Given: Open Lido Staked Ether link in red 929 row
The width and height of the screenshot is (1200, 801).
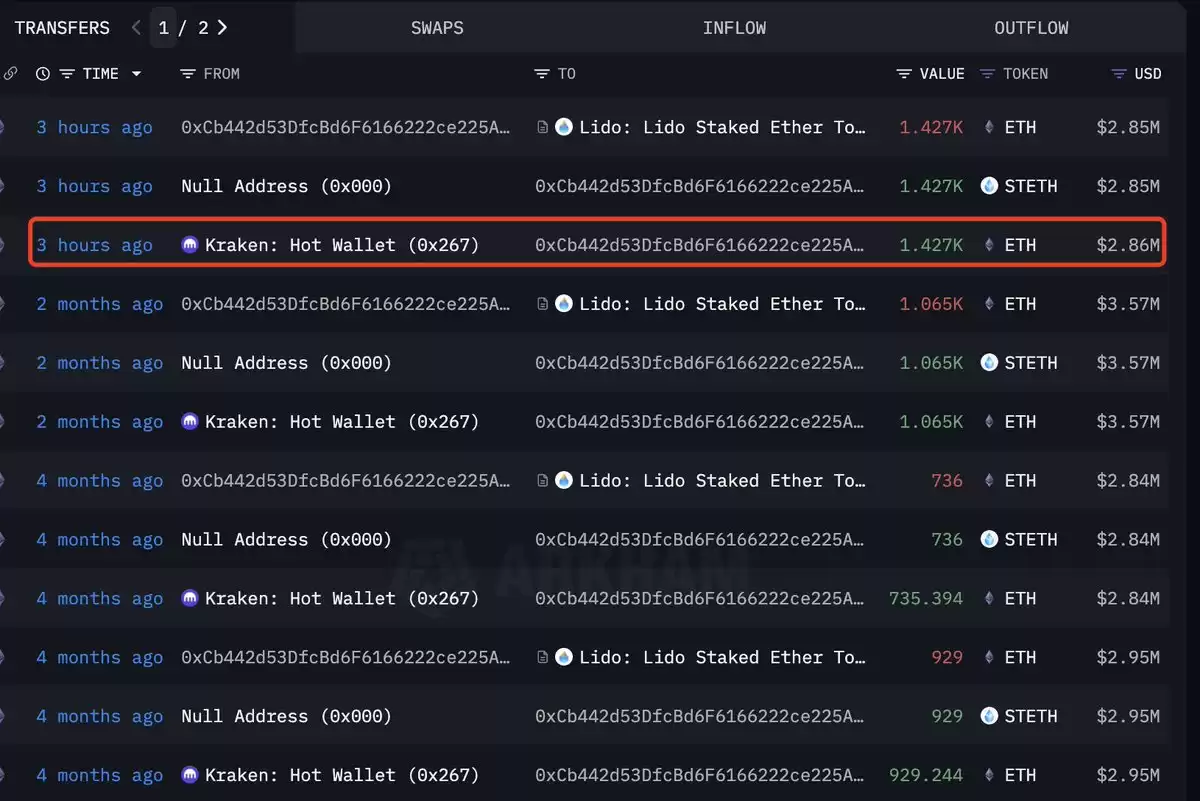Looking at the screenshot, I should pyautogui.click(x=723, y=657).
